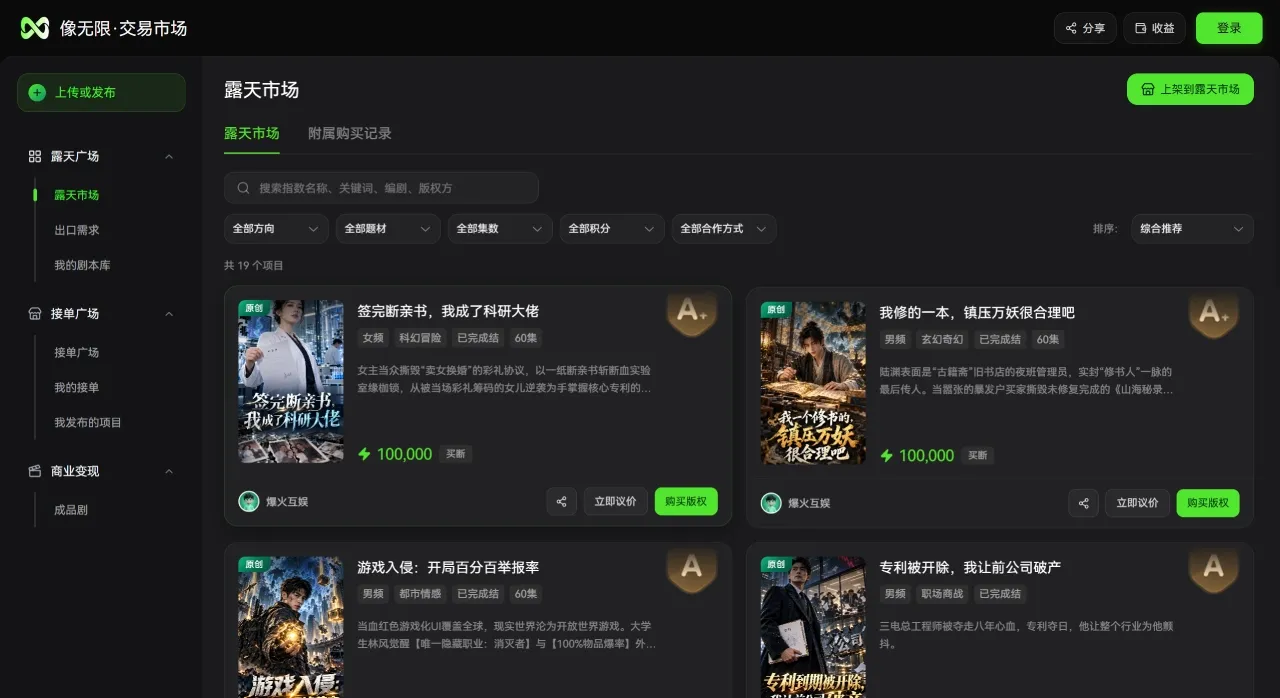Open 我的接单 in sidebar

[76, 387]
